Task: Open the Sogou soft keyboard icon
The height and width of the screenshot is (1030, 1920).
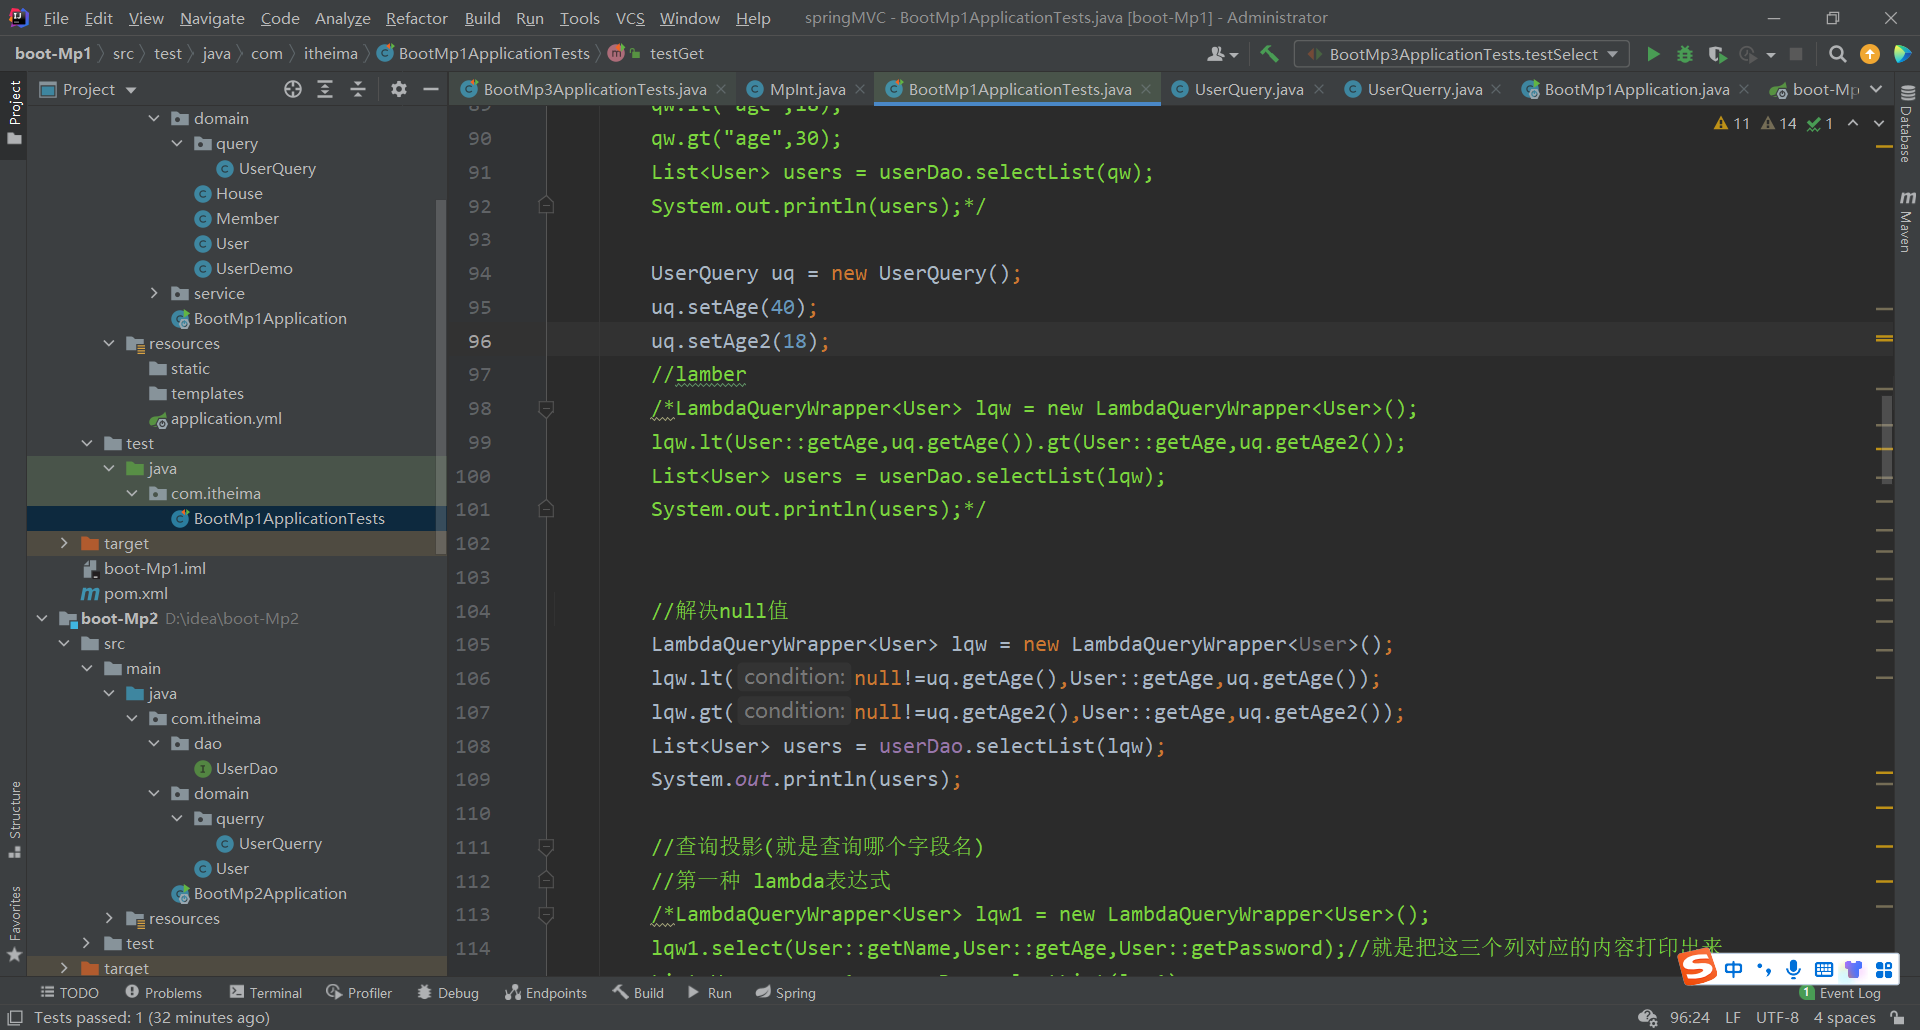Action: 1823,969
